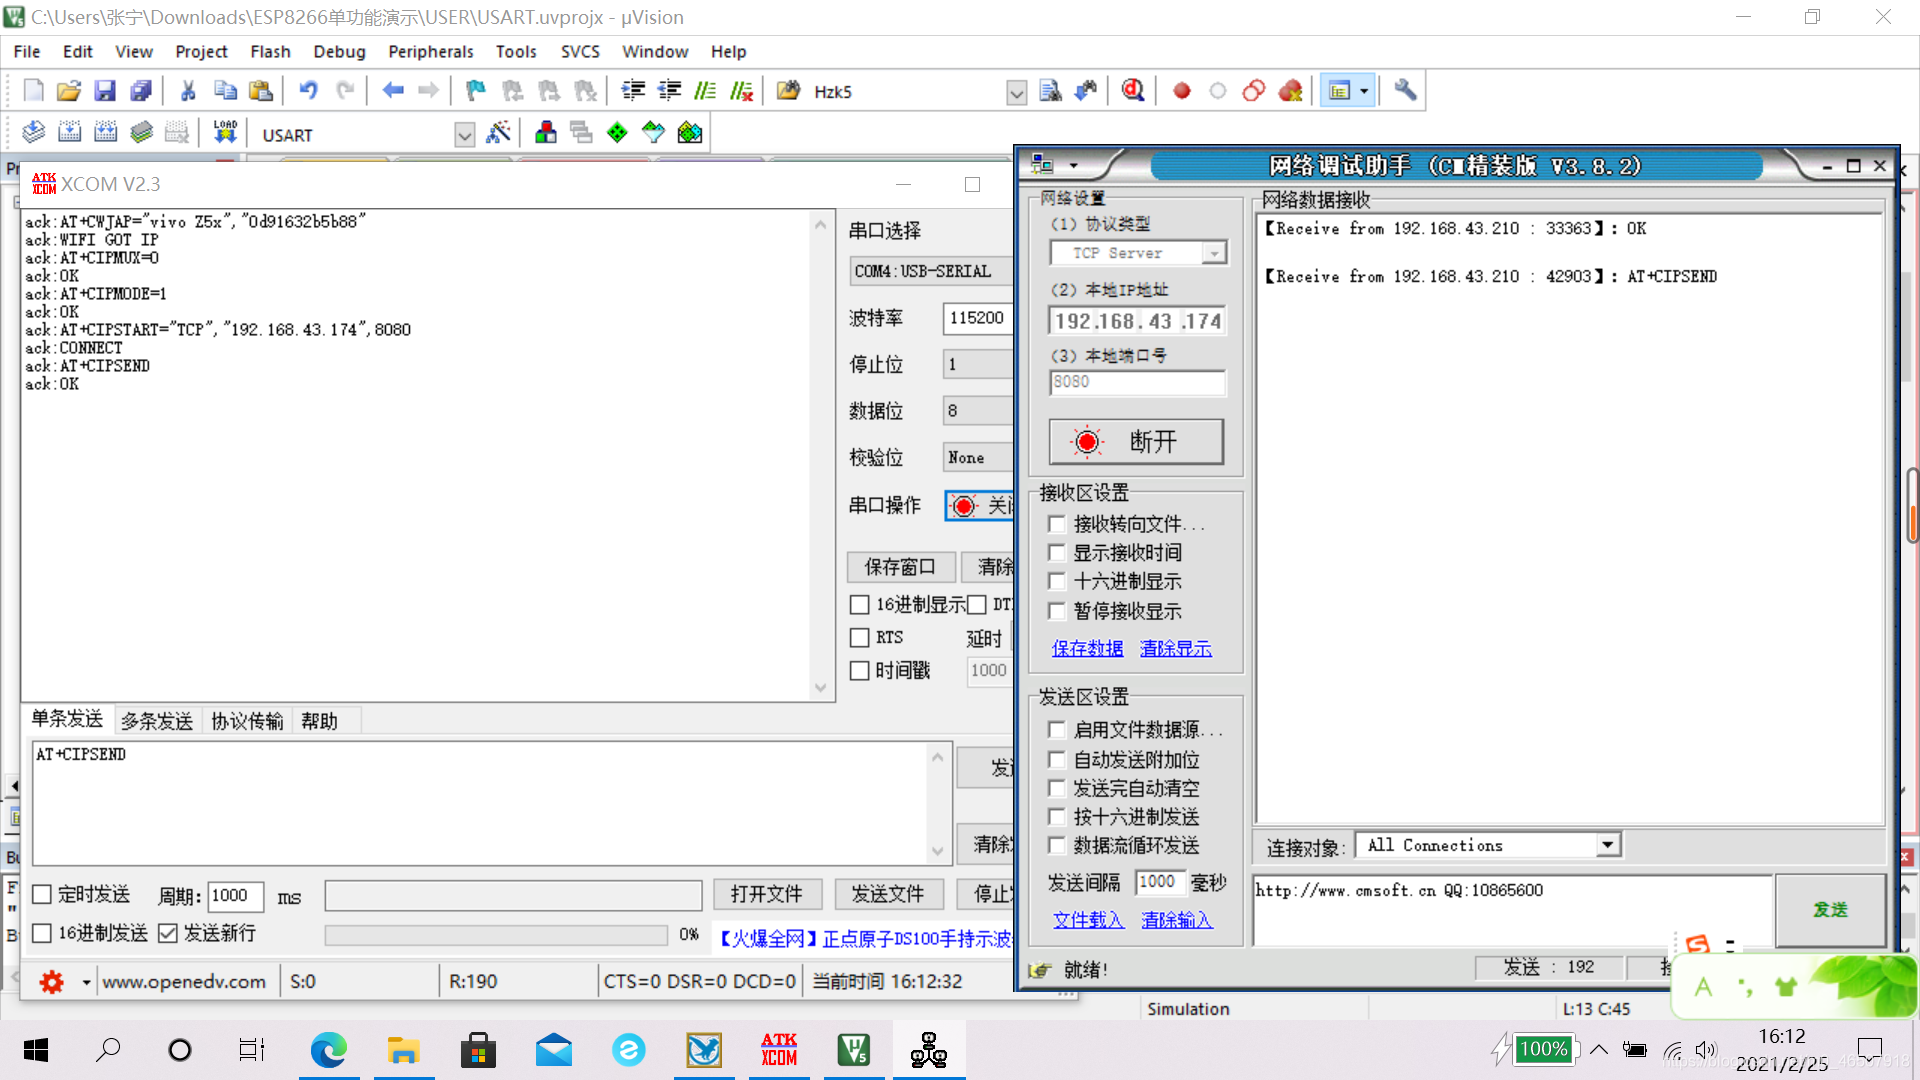
Task: Click the Undo arrow icon
Action: coord(308,91)
